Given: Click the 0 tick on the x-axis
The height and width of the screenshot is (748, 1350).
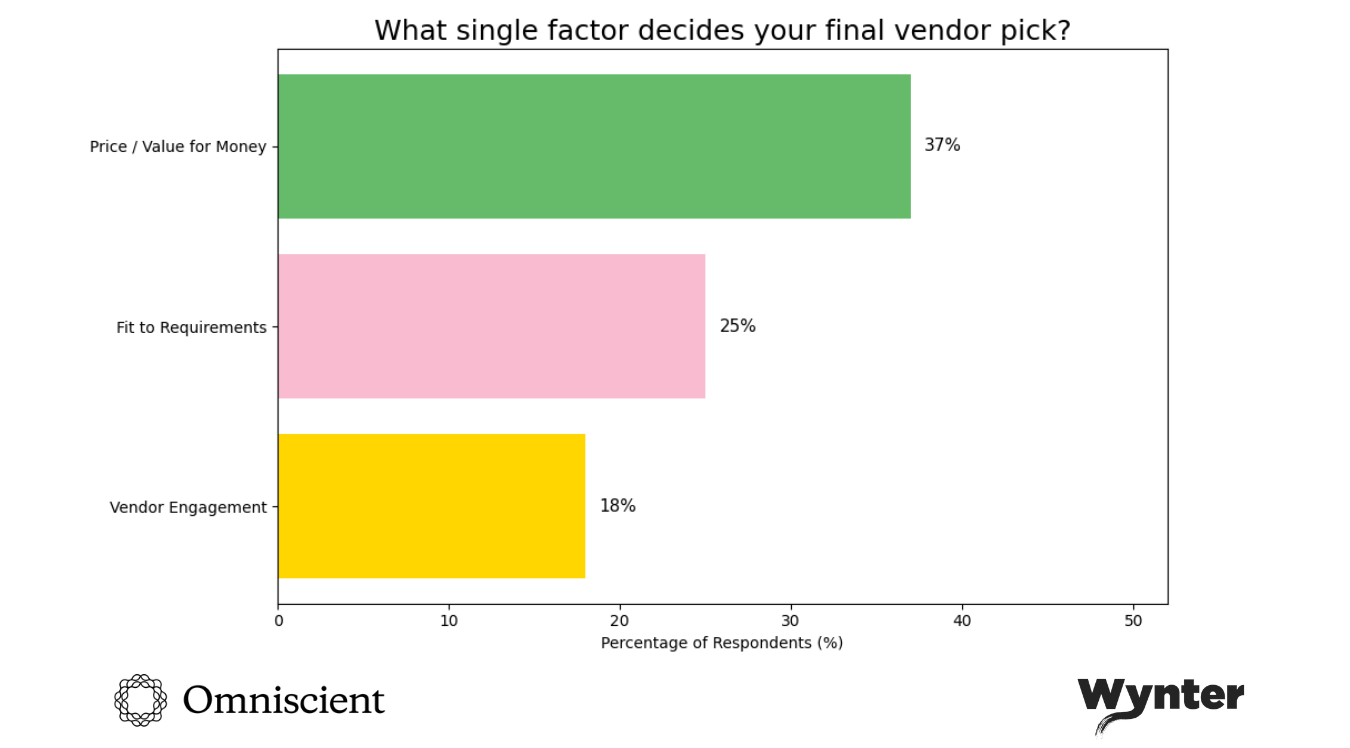Looking at the screenshot, I should (278, 621).
